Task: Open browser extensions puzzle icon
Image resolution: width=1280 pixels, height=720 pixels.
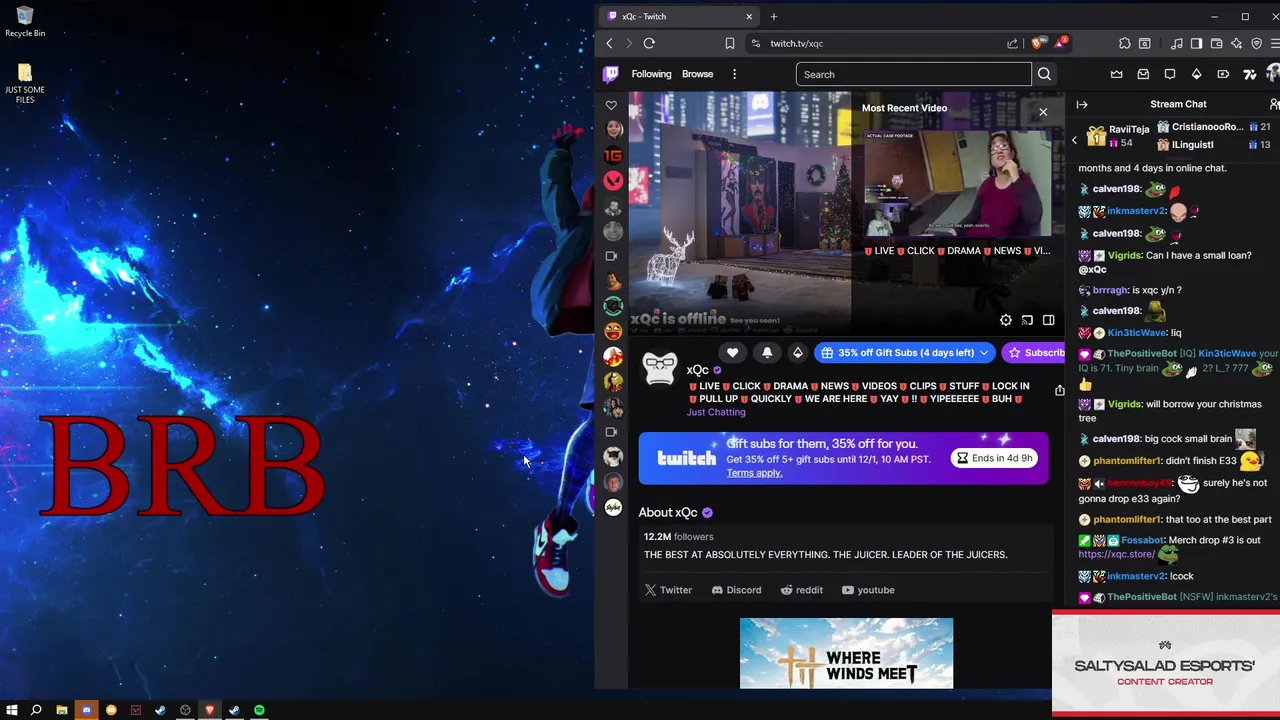Action: (1125, 43)
